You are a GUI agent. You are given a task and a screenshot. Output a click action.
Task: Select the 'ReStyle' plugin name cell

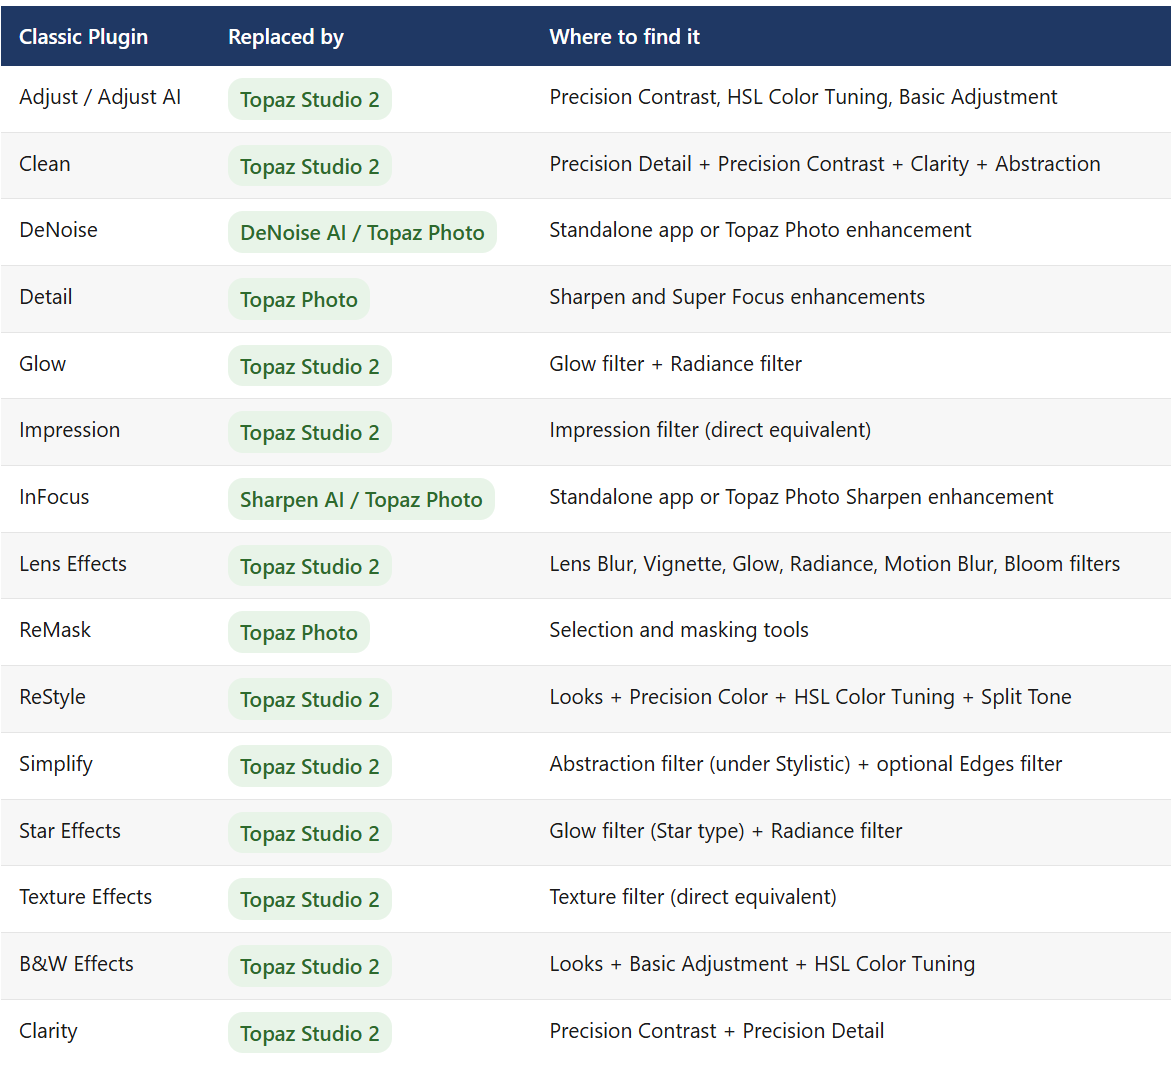[52, 698]
